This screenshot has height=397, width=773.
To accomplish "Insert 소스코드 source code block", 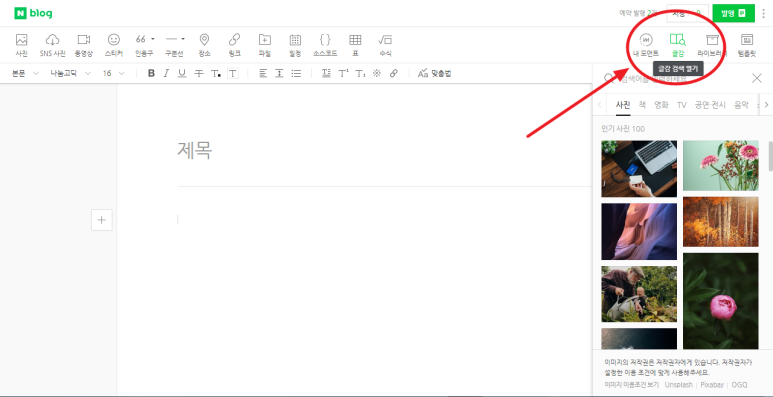I will tap(325, 45).
